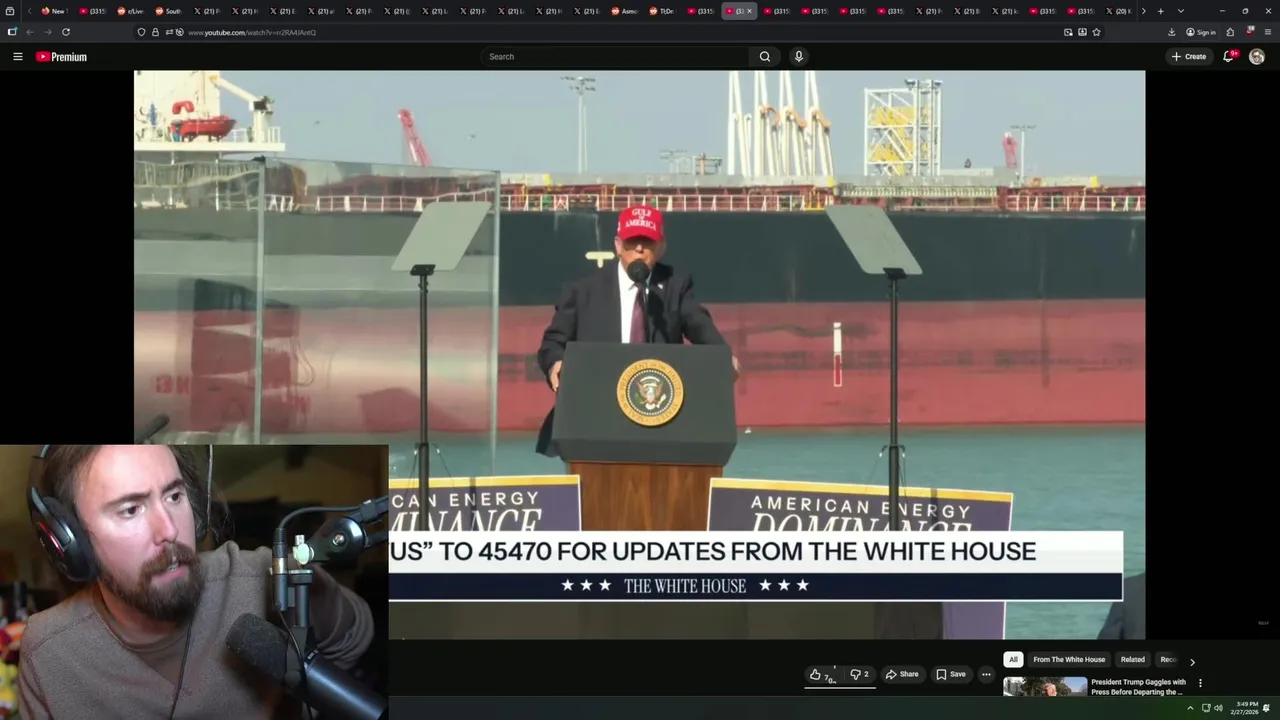Click the Save button

pyautogui.click(x=951, y=675)
